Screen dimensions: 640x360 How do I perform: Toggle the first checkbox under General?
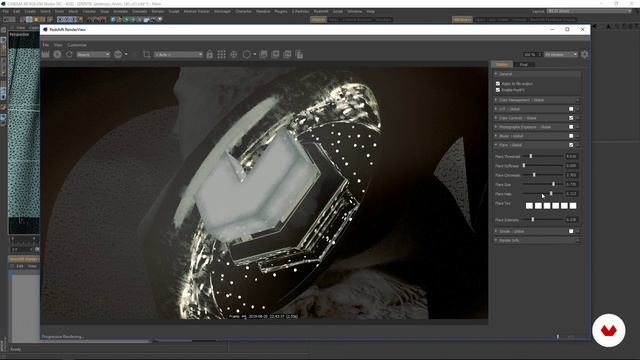tap(498, 84)
